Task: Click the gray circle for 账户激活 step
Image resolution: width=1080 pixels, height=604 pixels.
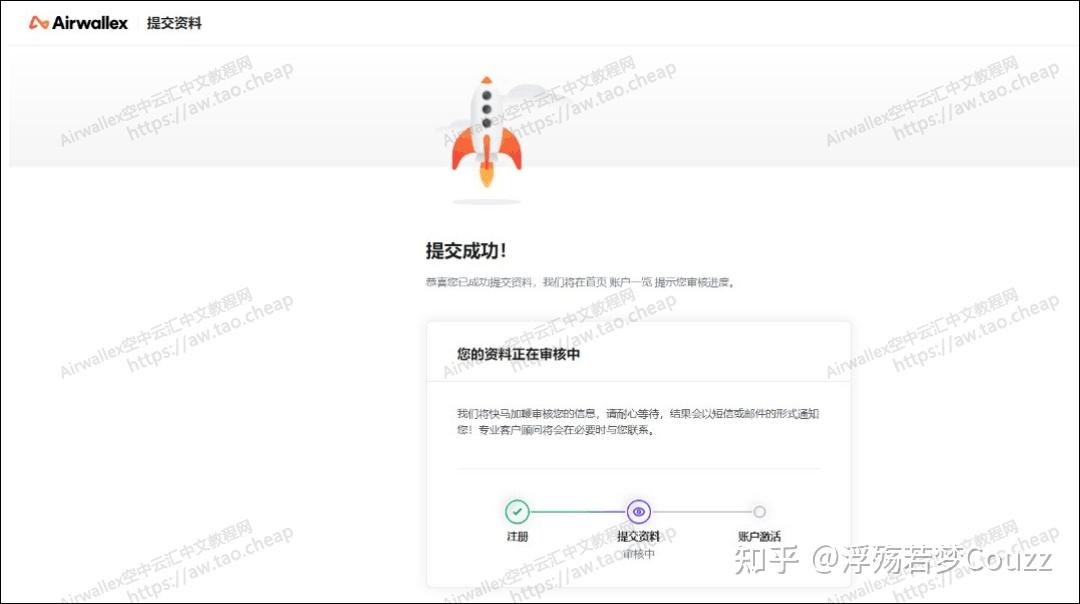Action: [760, 511]
